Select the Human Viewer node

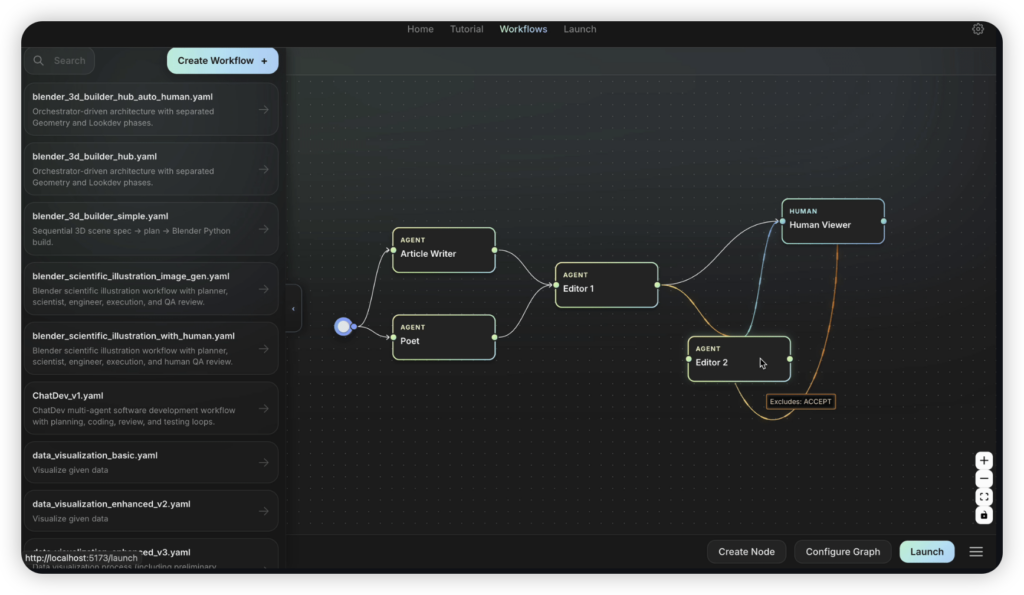click(x=832, y=220)
